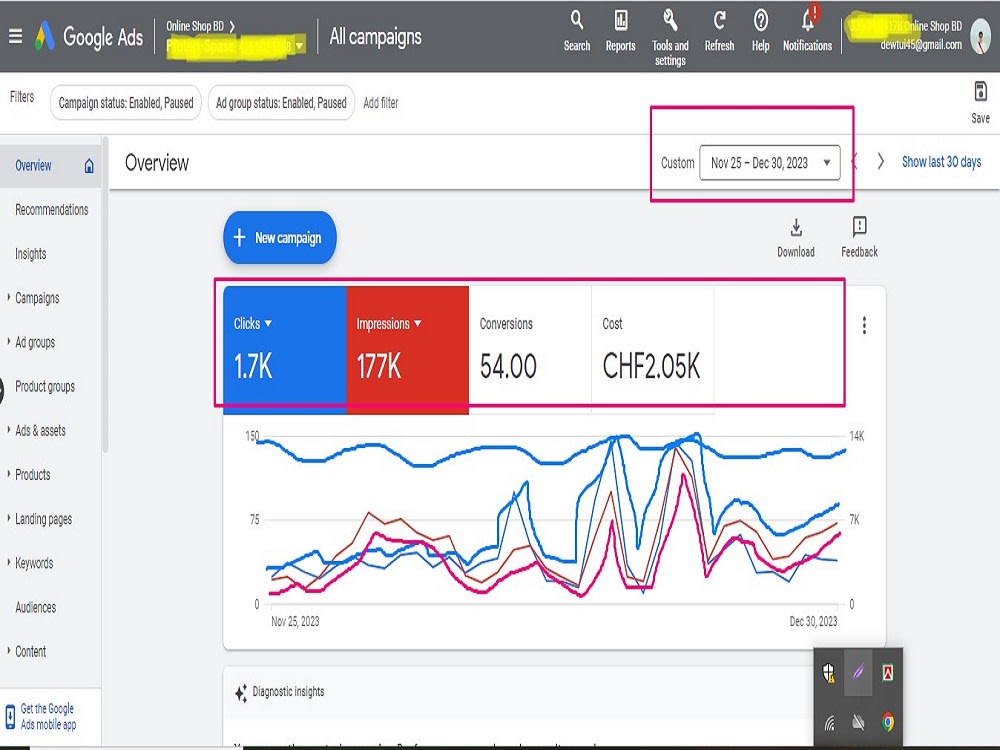Image resolution: width=1000 pixels, height=750 pixels.
Task: Open the account profile avatar
Action: point(980,36)
